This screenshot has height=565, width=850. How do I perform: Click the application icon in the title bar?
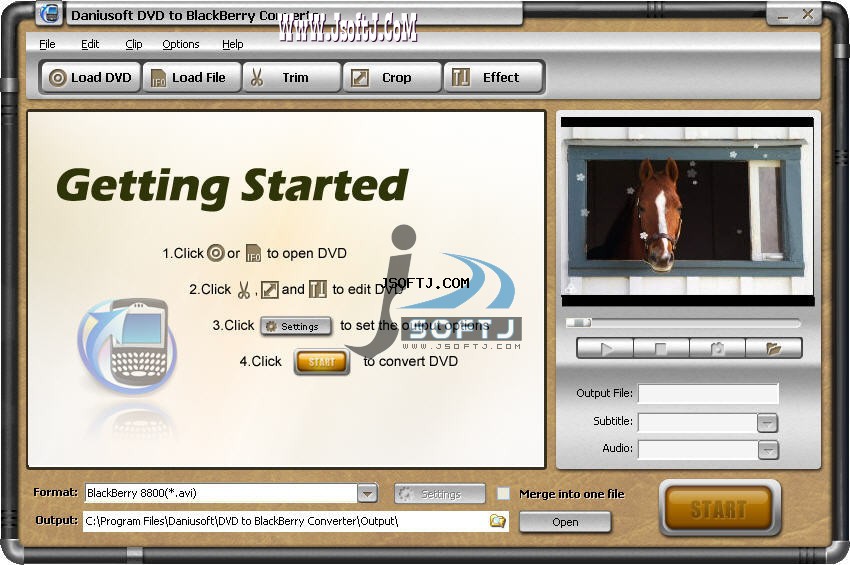pos(50,13)
